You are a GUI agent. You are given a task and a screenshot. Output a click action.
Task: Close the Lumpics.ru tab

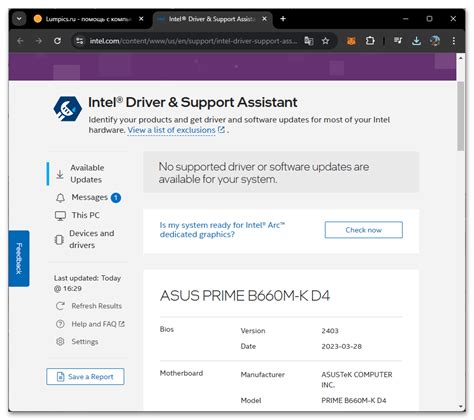coord(141,19)
